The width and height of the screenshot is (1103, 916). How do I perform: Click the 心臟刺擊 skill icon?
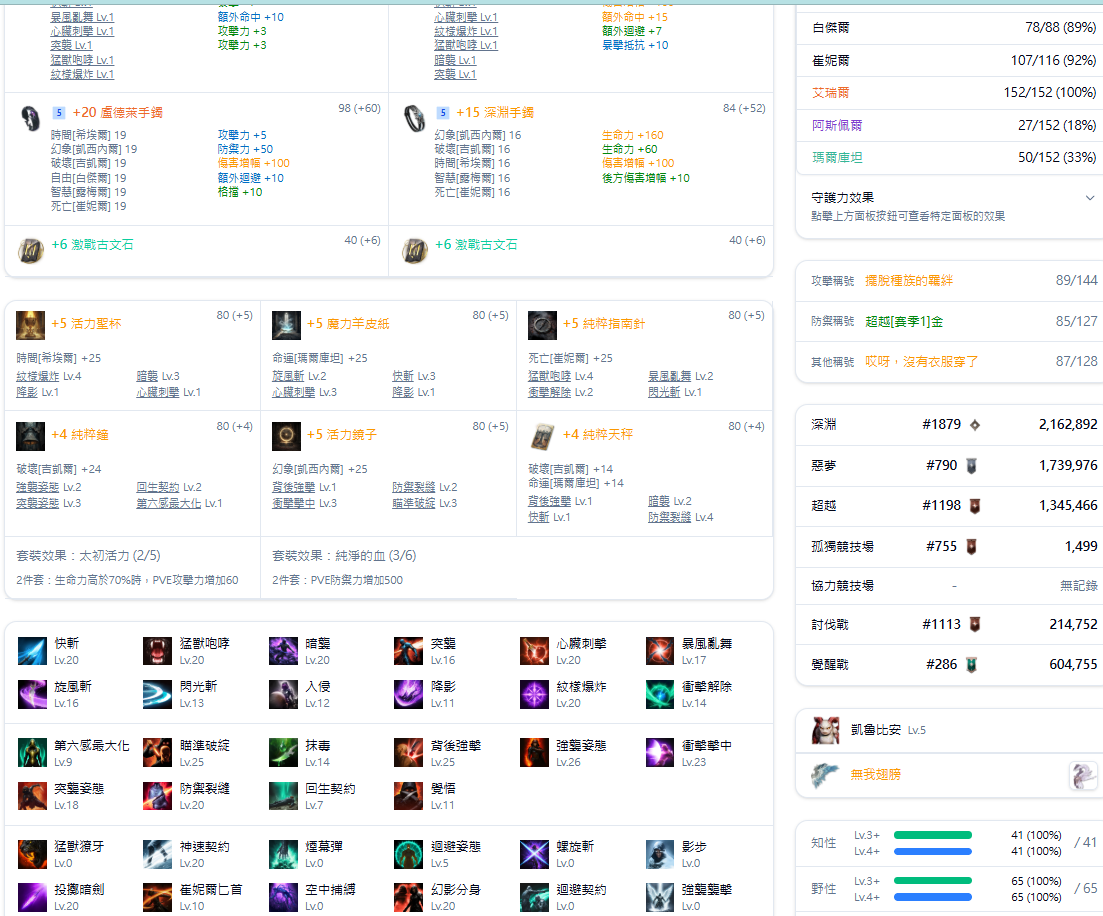click(x=534, y=651)
